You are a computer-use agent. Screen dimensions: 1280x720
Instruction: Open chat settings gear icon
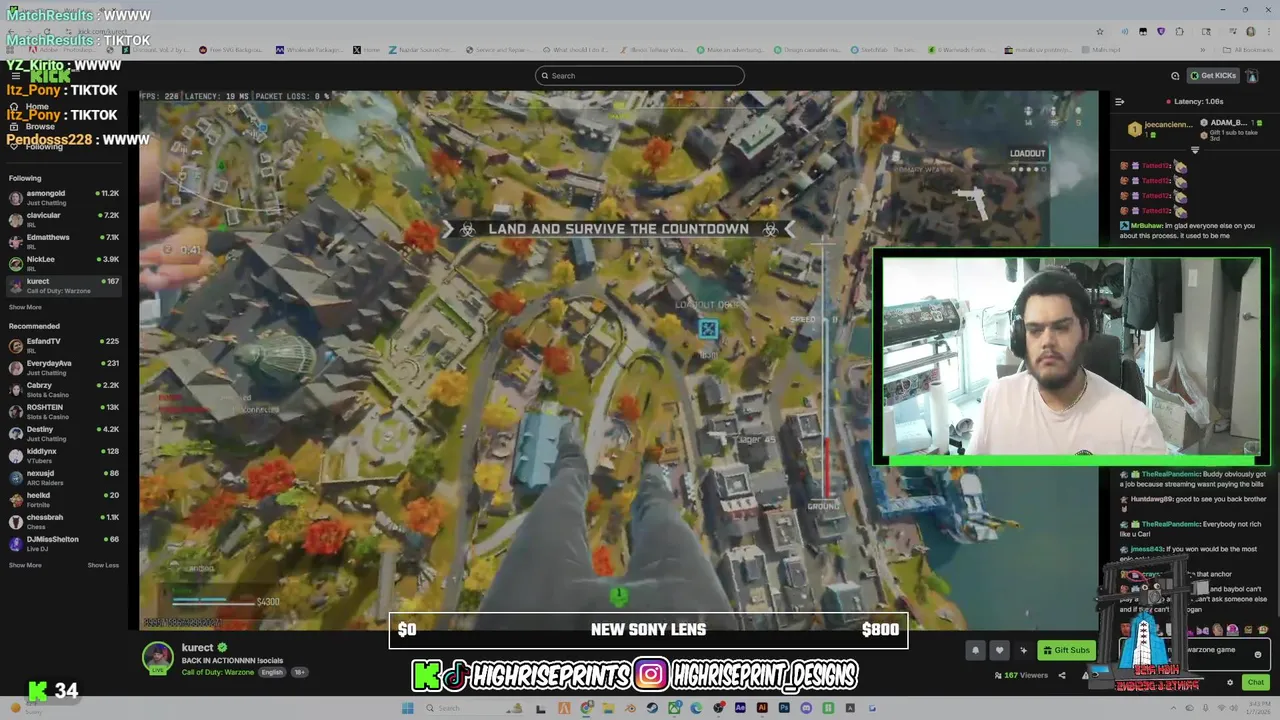[x=1230, y=682]
